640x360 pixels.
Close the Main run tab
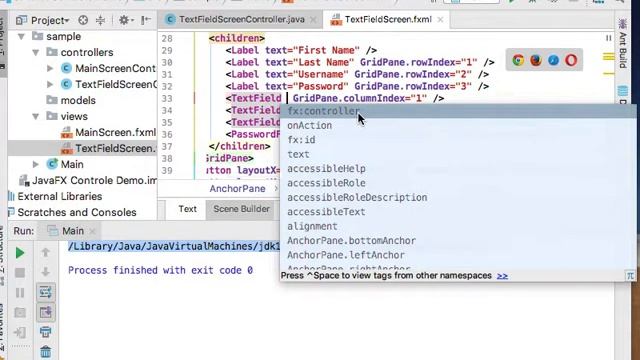(x=93, y=231)
